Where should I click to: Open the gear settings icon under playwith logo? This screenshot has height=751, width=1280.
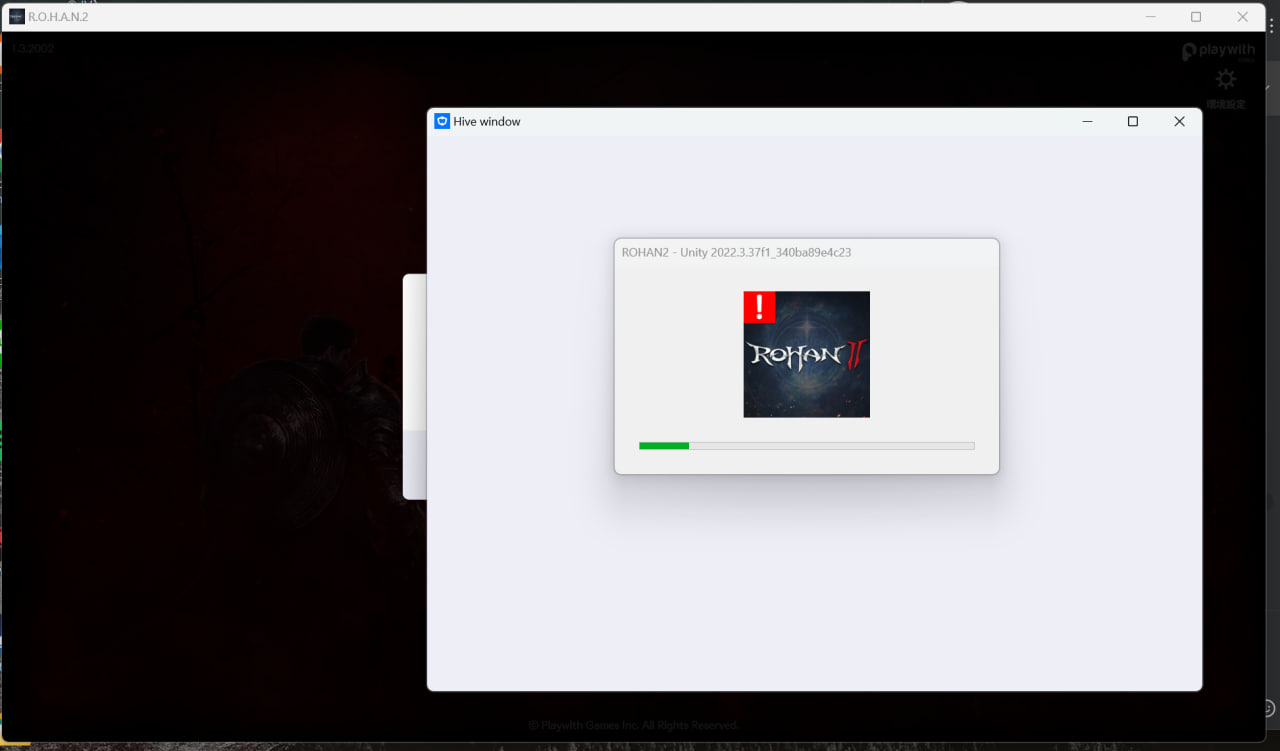pyautogui.click(x=1225, y=80)
